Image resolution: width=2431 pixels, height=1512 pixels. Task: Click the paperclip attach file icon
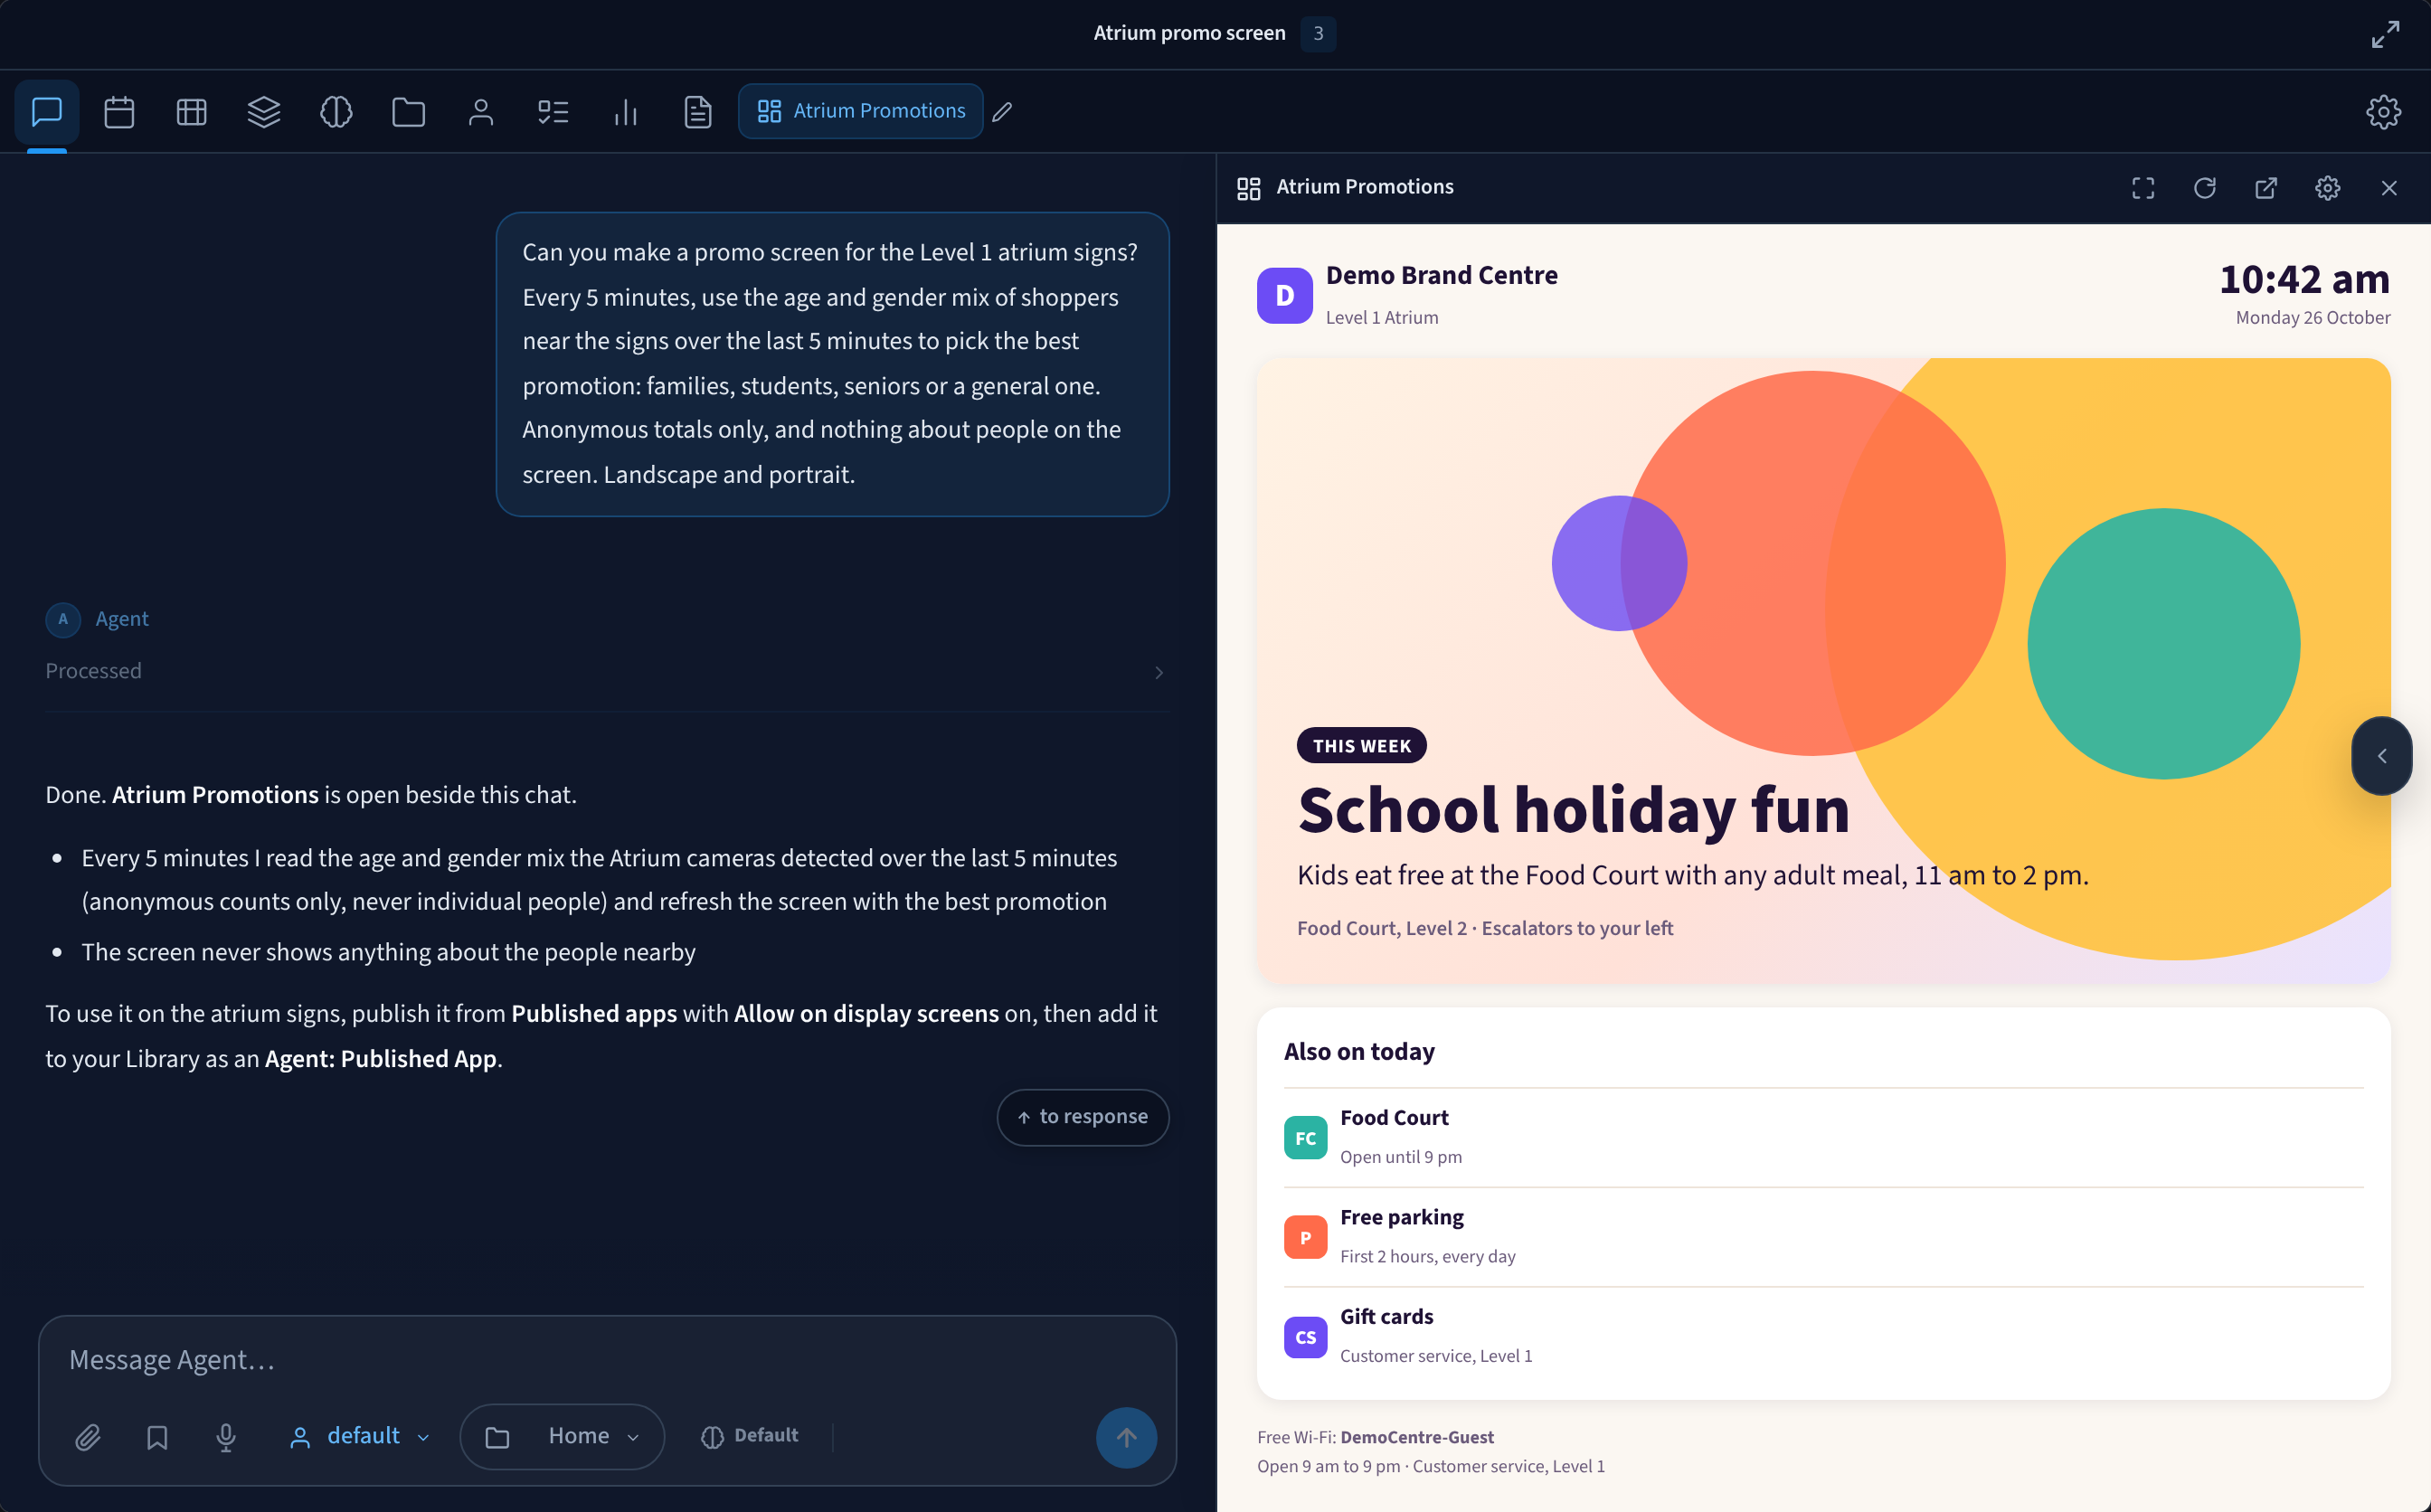pos(88,1437)
